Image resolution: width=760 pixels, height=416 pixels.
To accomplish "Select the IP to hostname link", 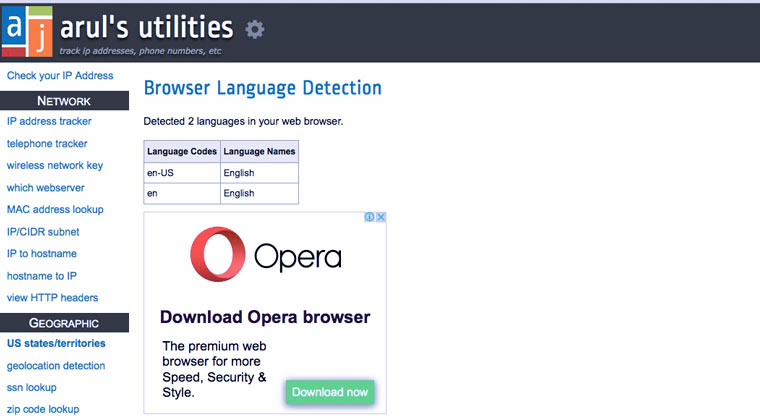I will click(42, 254).
